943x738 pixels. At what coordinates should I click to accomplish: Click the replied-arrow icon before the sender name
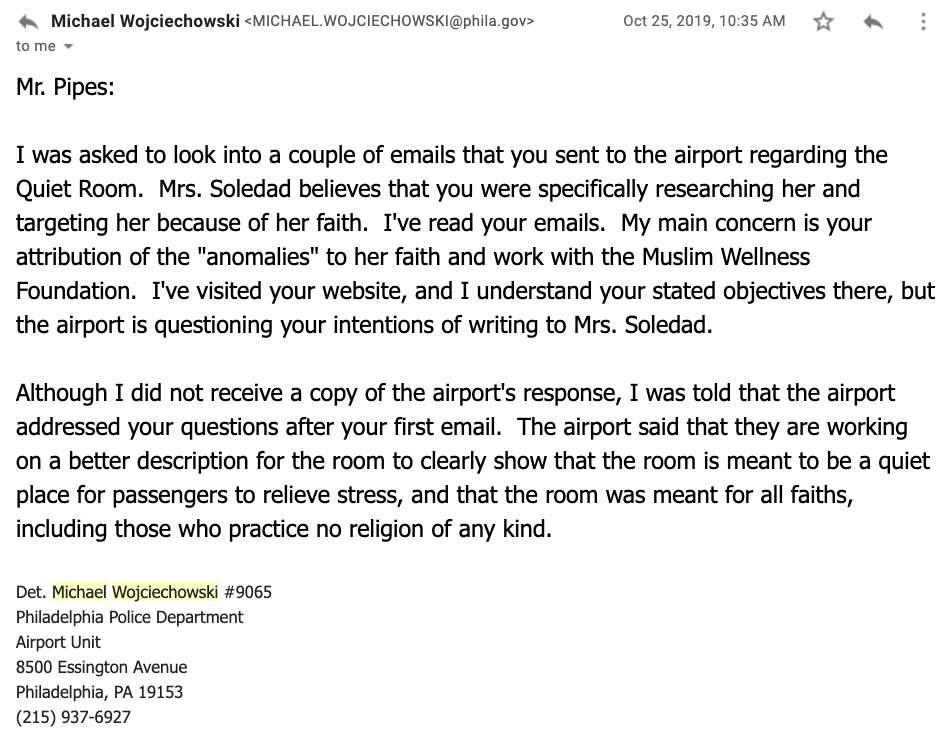28,22
